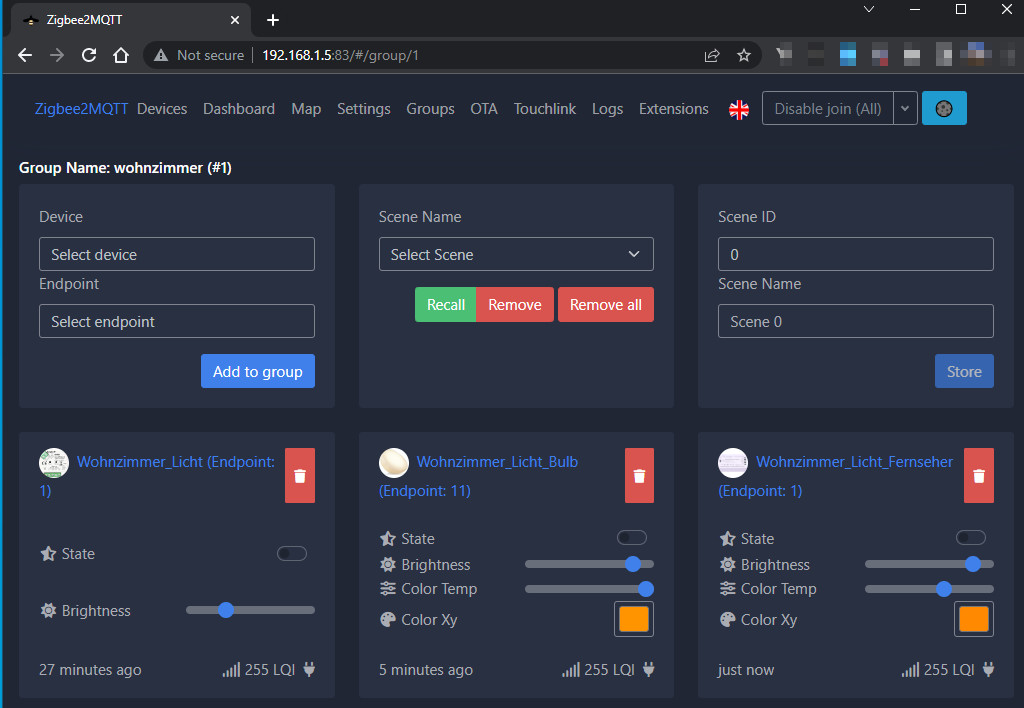Screen dimensions: 1024x708
Task: Open Color Xy swatch for Wohnzimmer_Licht_Bulb
Action: (x=634, y=619)
